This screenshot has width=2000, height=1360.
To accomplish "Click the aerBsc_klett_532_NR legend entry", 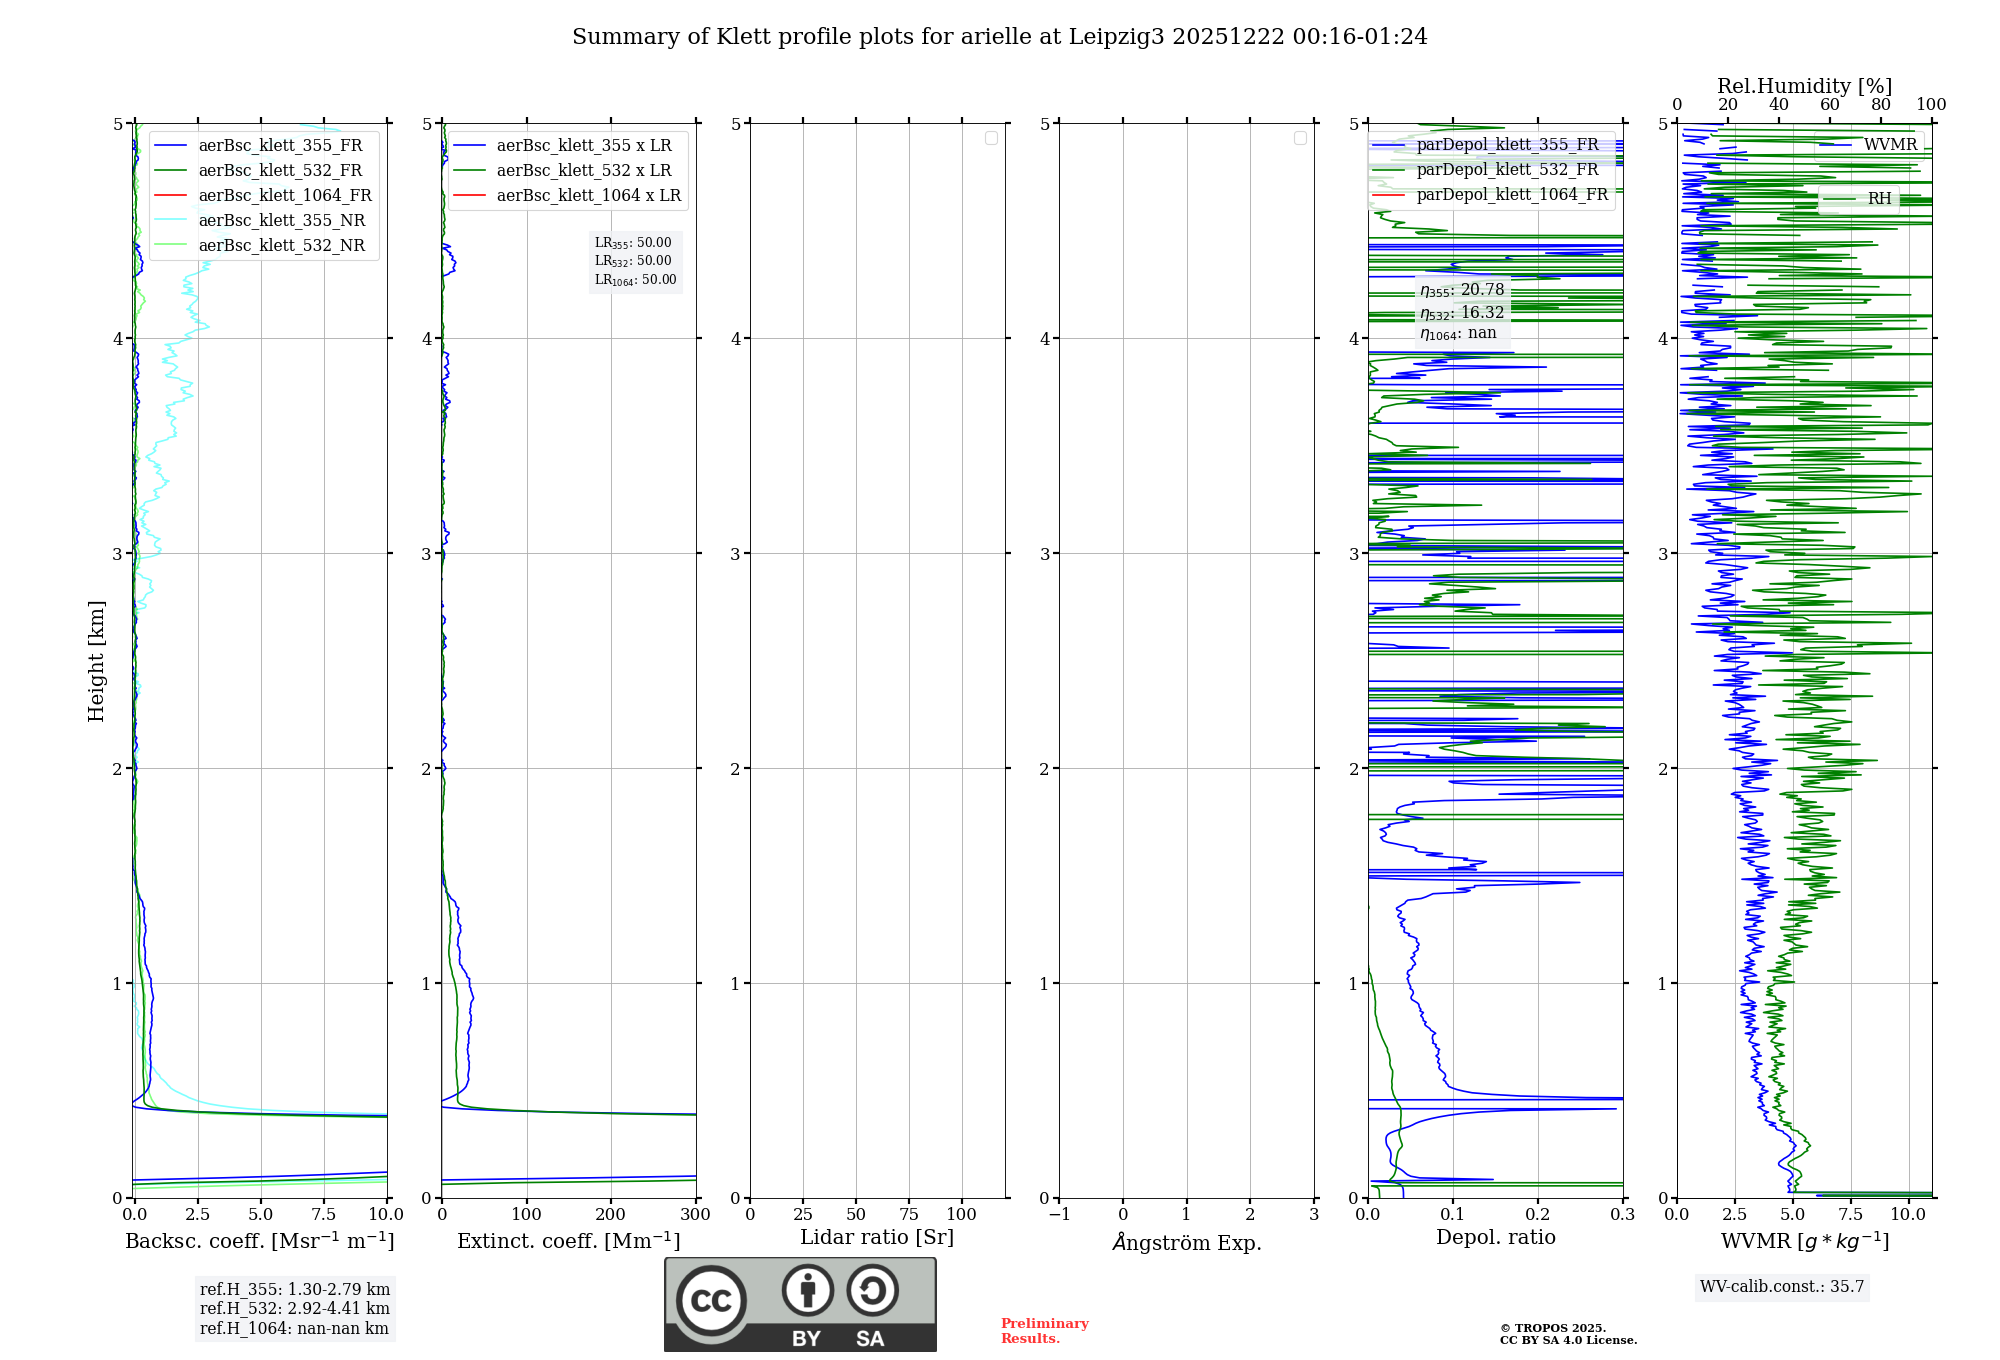I will pyautogui.click(x=281, y=246).
